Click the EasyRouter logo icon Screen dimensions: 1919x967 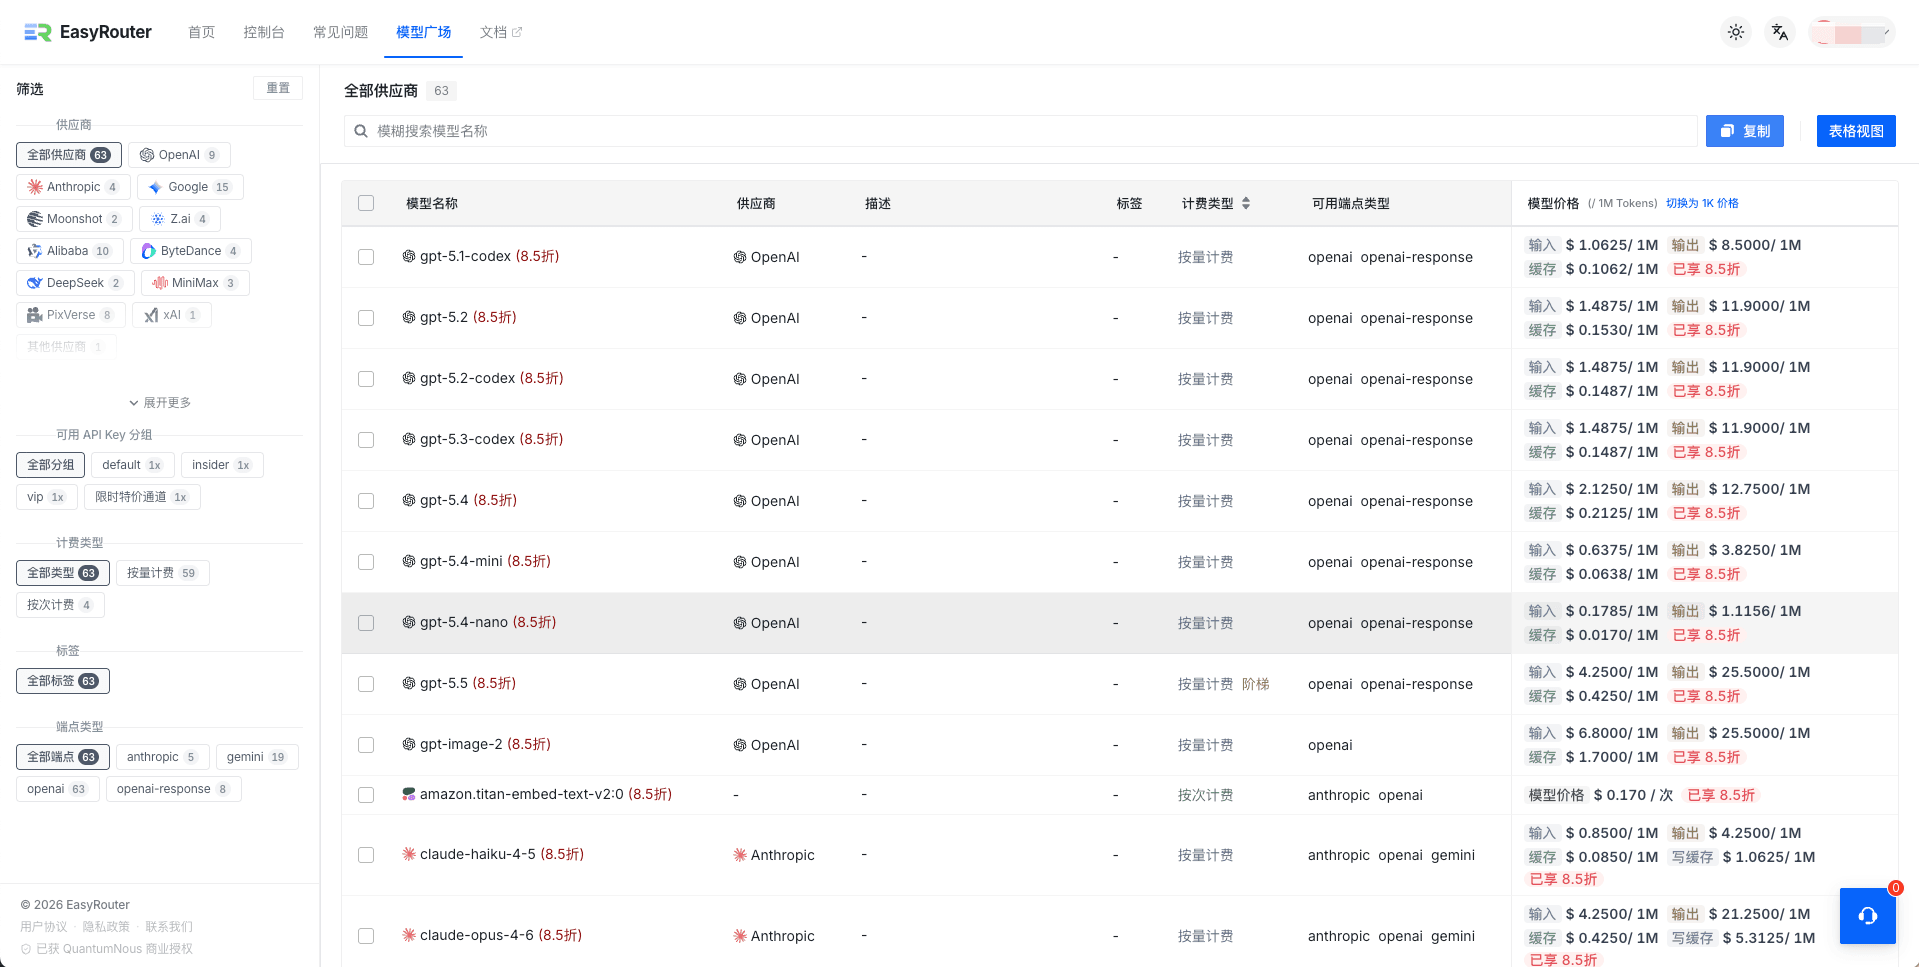click(38, 32)
